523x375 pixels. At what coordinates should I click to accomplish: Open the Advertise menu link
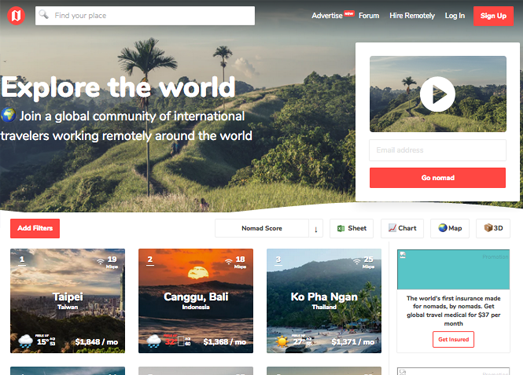327,16
